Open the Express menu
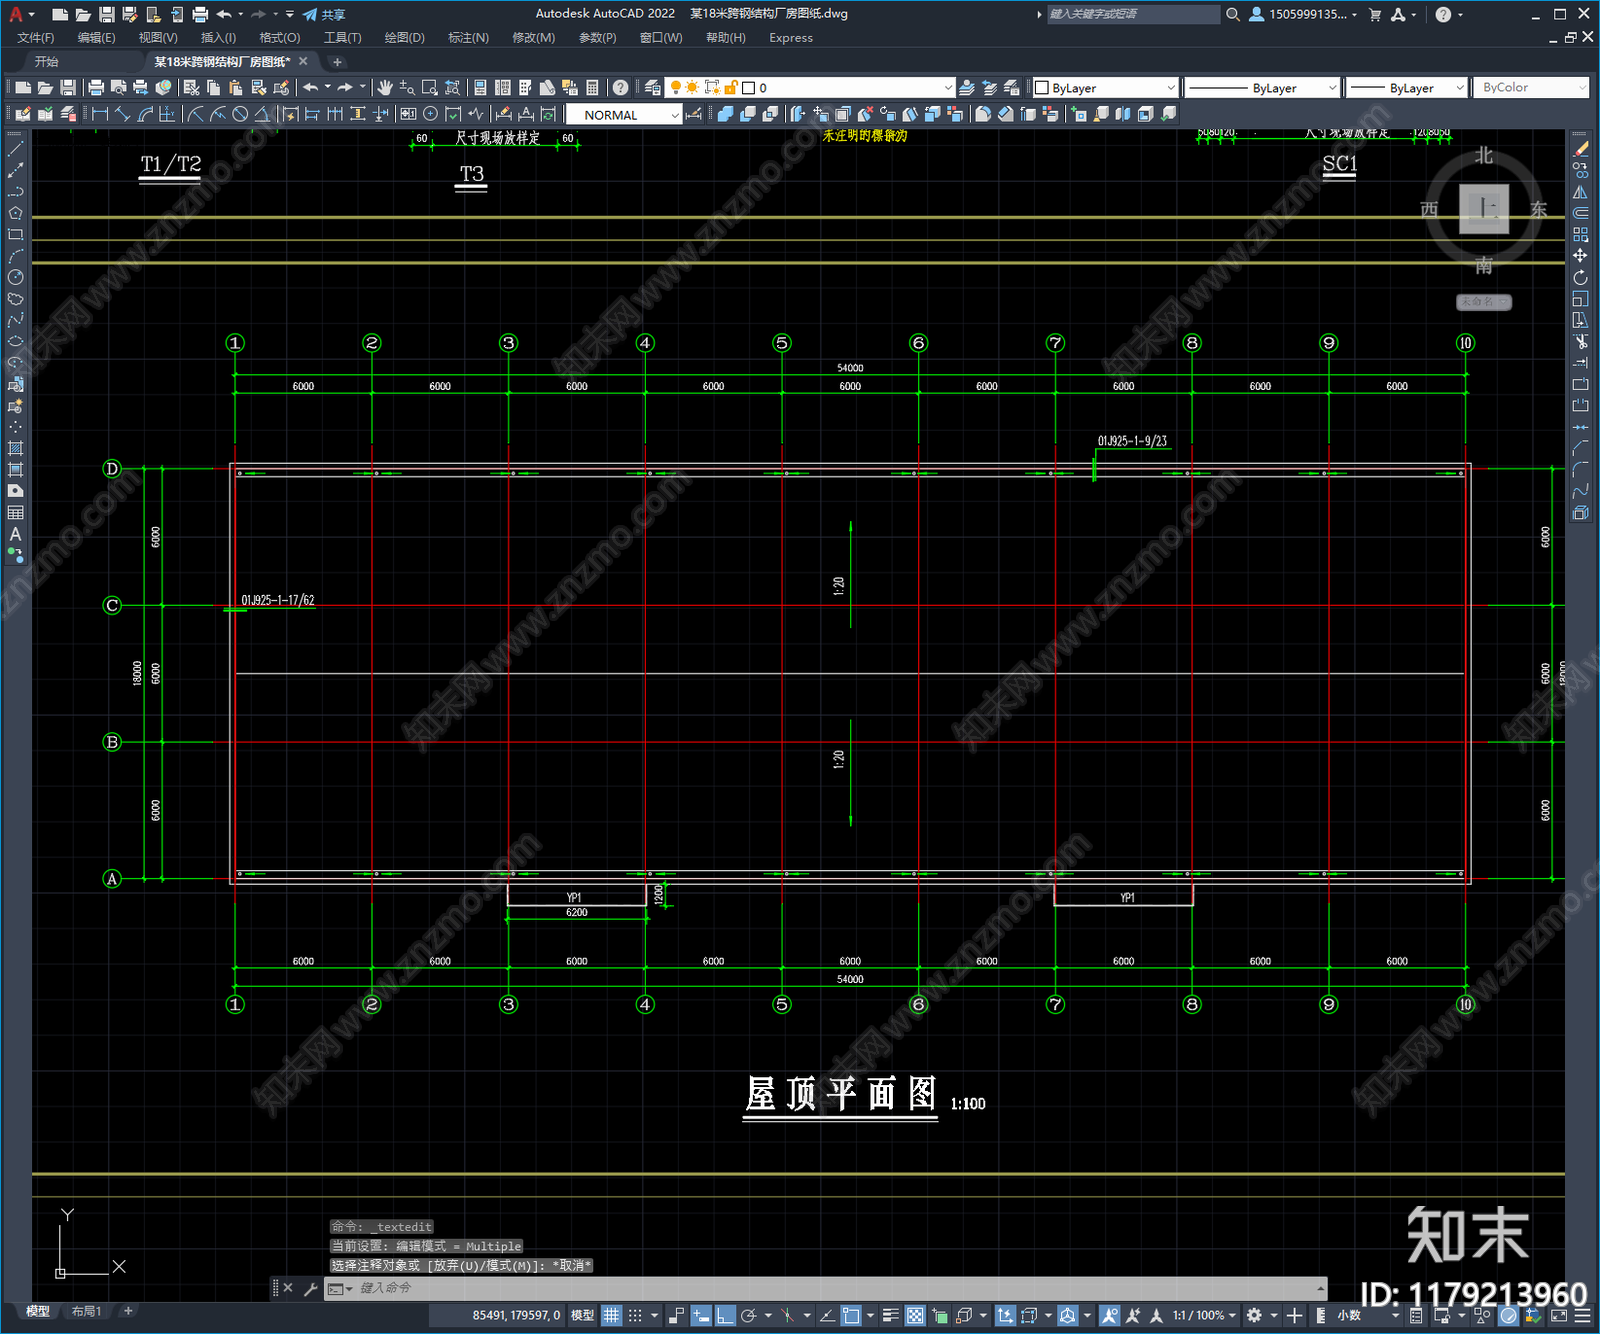 pos(791,38)
